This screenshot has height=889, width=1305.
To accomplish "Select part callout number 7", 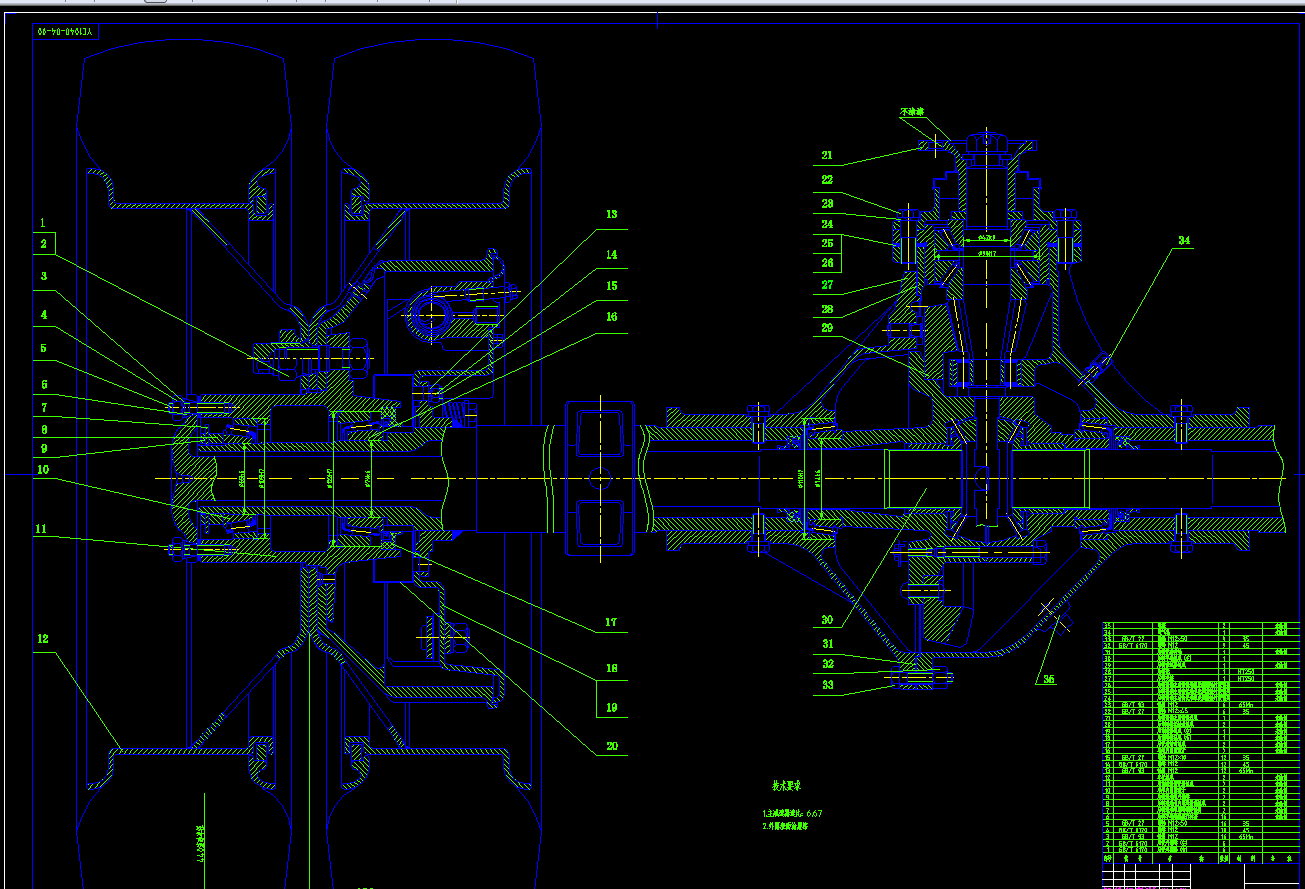I will coord(43,408).
